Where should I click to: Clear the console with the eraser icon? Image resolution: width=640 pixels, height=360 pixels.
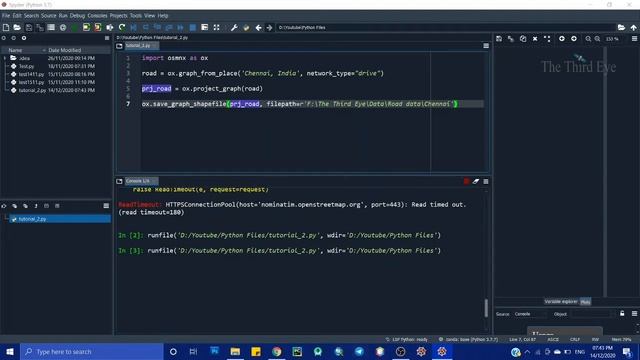[x=476, y=181]
